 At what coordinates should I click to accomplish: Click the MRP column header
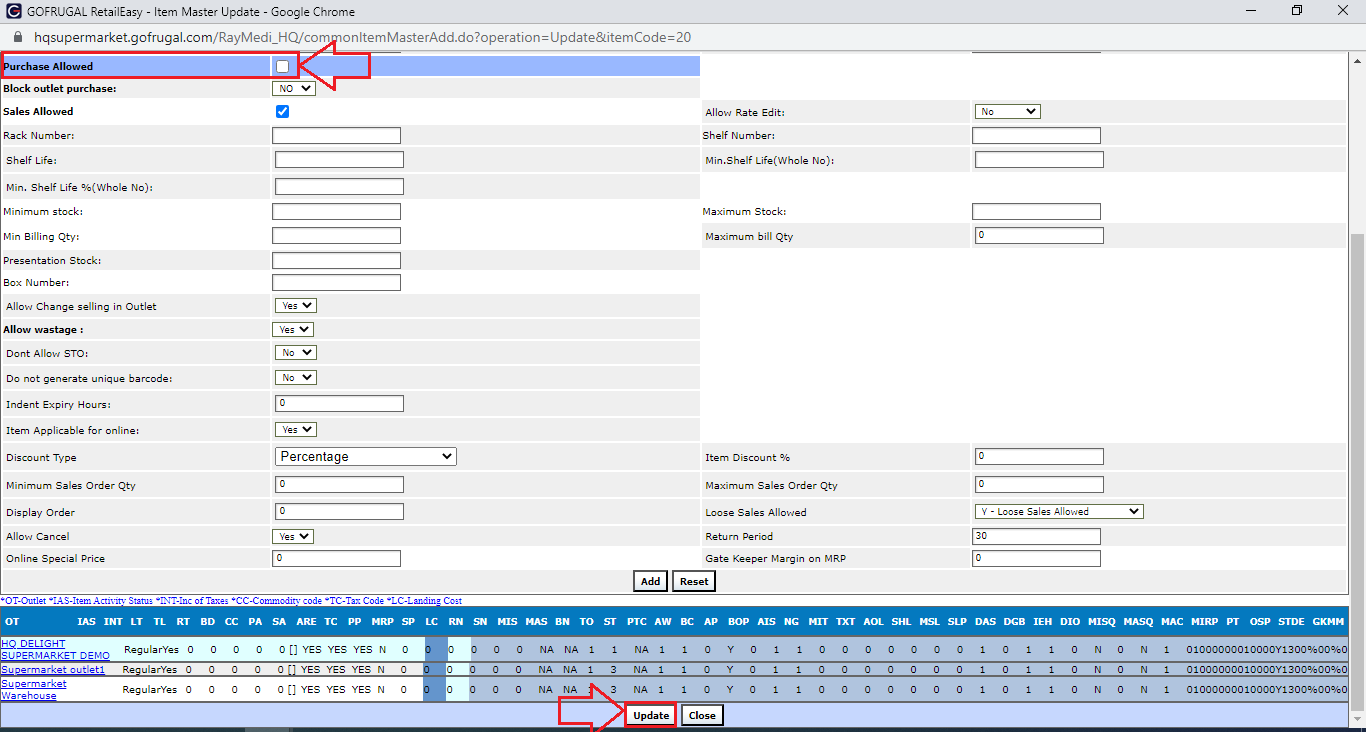coord(382,622)
